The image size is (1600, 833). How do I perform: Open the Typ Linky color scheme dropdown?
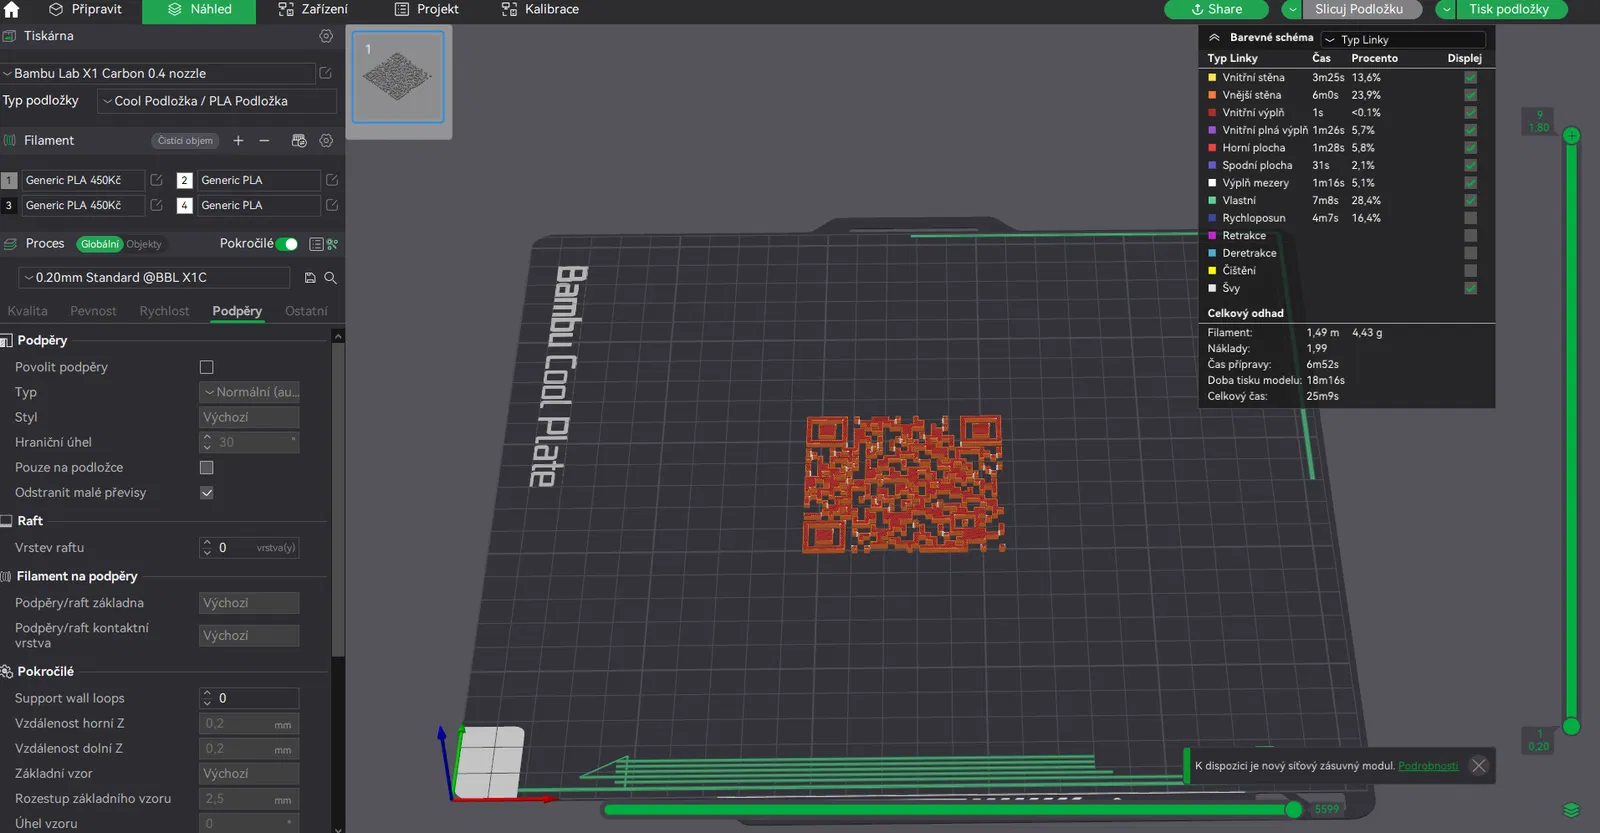click(x=1403, y=40)
